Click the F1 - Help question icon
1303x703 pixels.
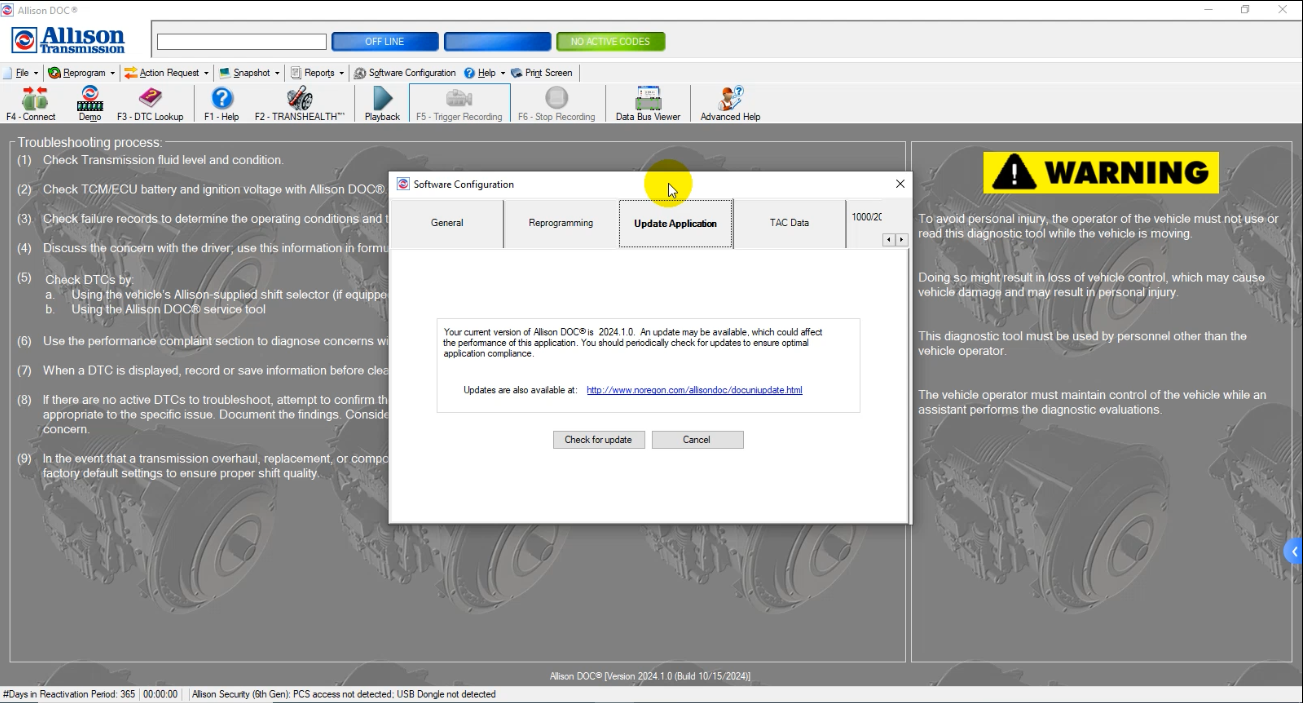pyautogui.click(x=222, y=104)
